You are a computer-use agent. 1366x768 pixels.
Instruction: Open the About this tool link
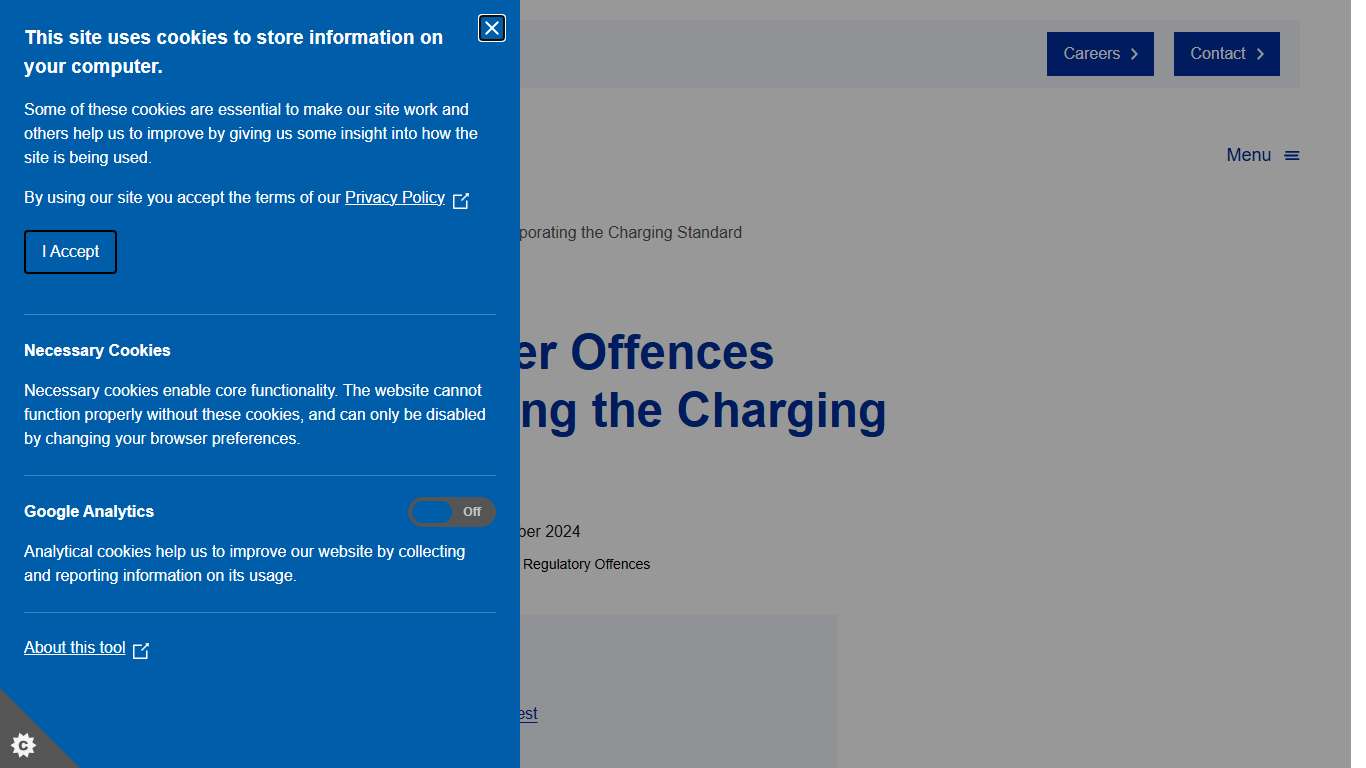74,647
